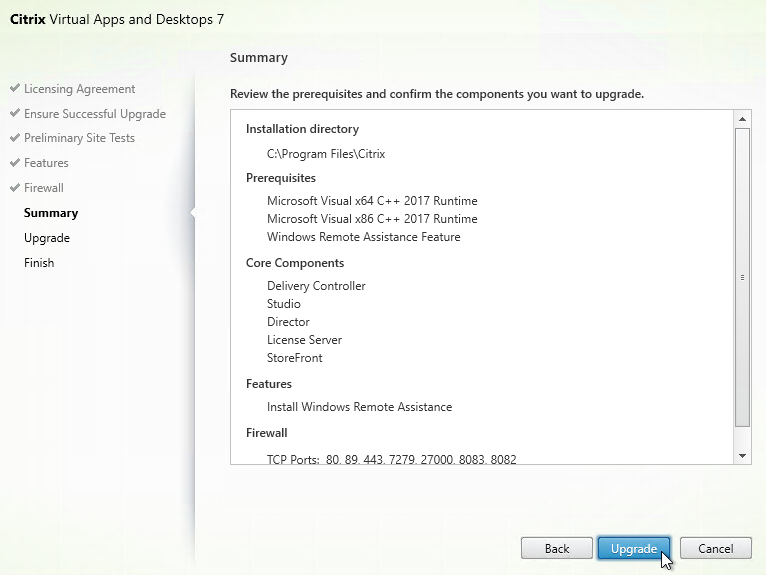This screenshot has width=766, height=575.
Task: Click checkmark icon beside Features step
Action: pyautogui.click(x=15, y=163)
